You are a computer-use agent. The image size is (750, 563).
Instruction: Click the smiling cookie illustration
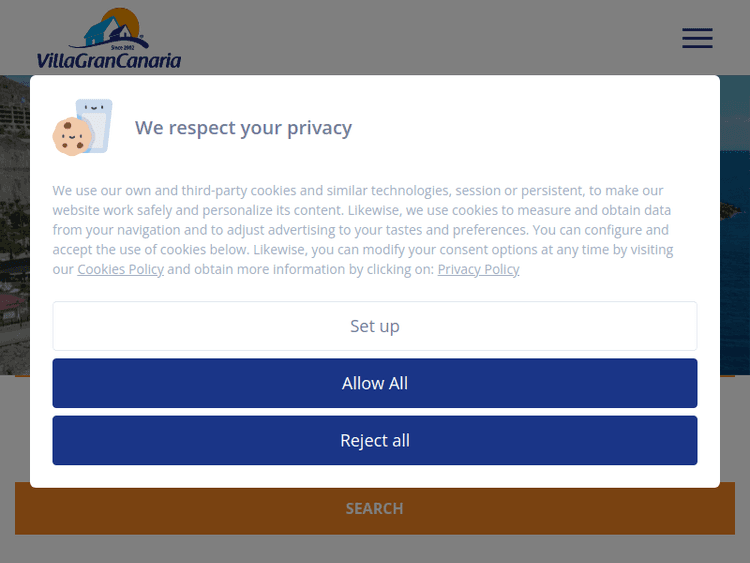click(x=72, y=137)
